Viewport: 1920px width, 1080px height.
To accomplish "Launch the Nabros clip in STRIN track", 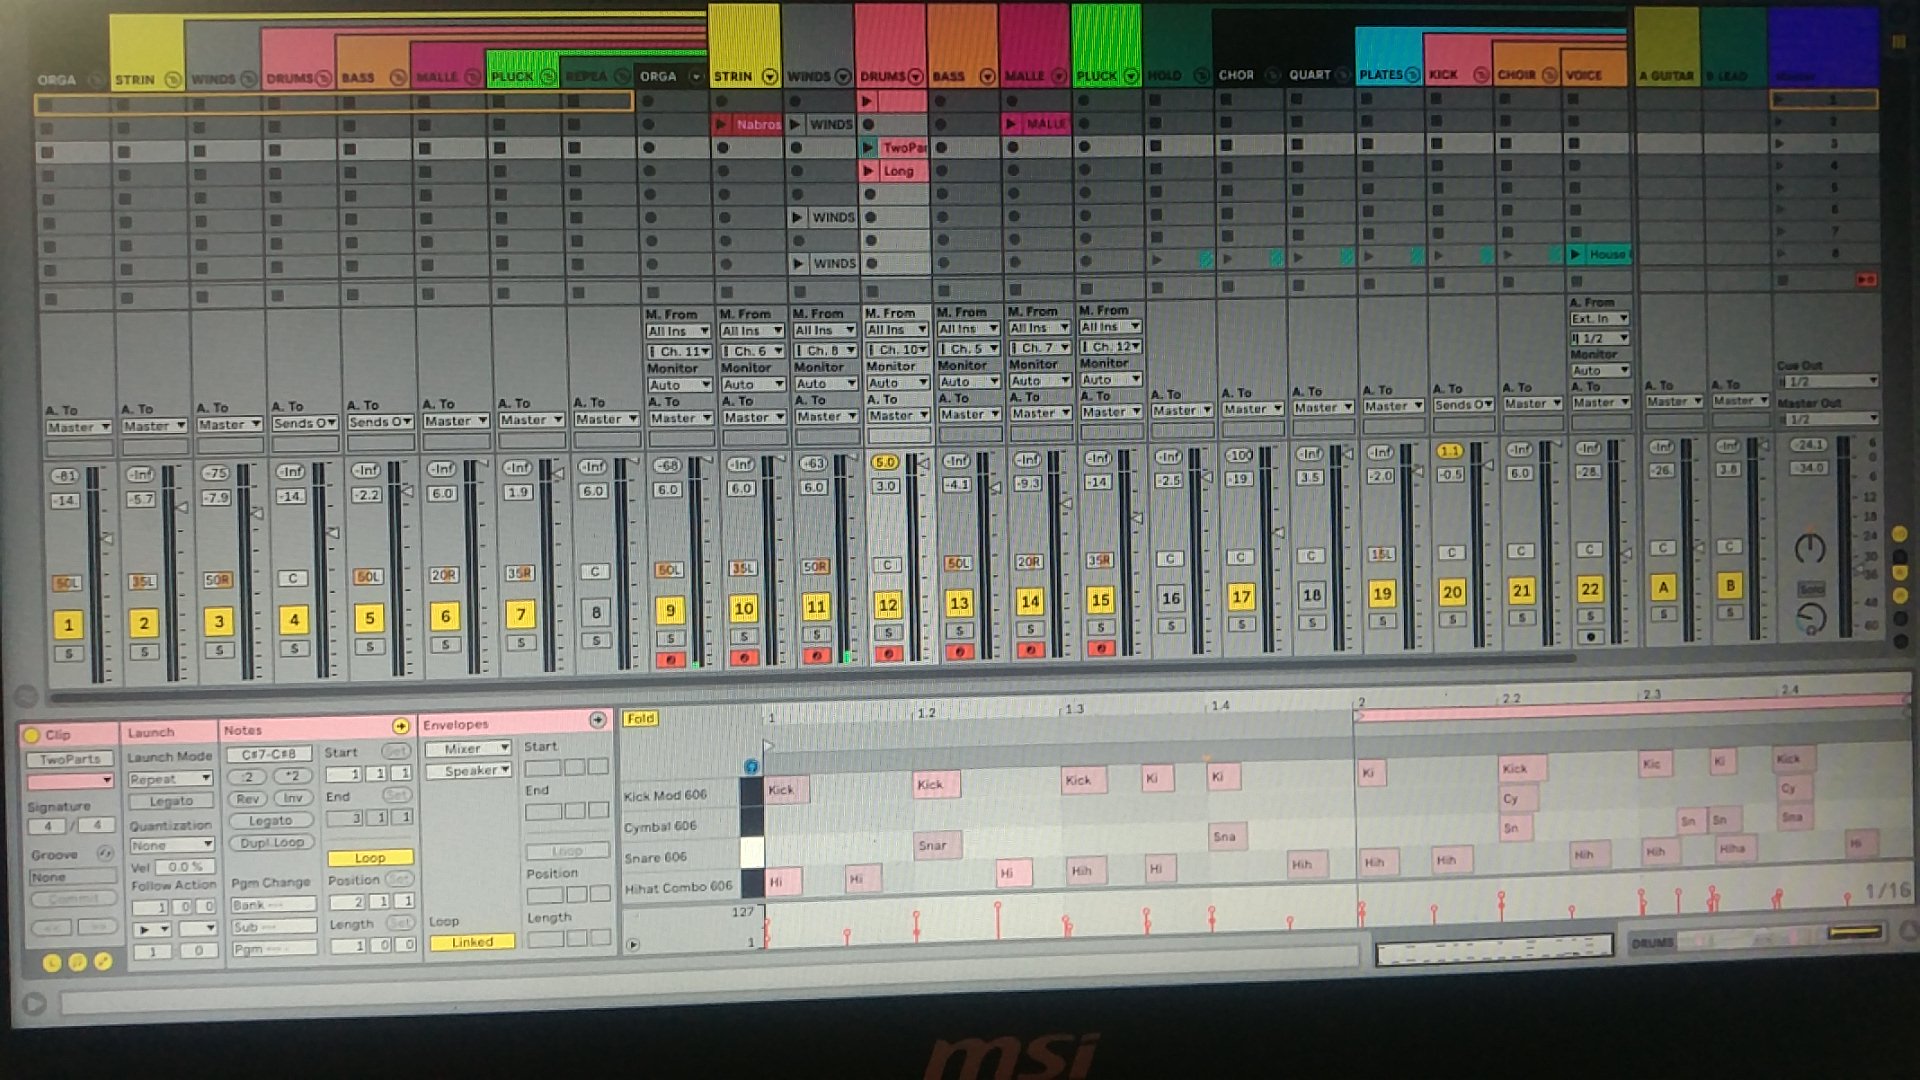I will [722, 125].
